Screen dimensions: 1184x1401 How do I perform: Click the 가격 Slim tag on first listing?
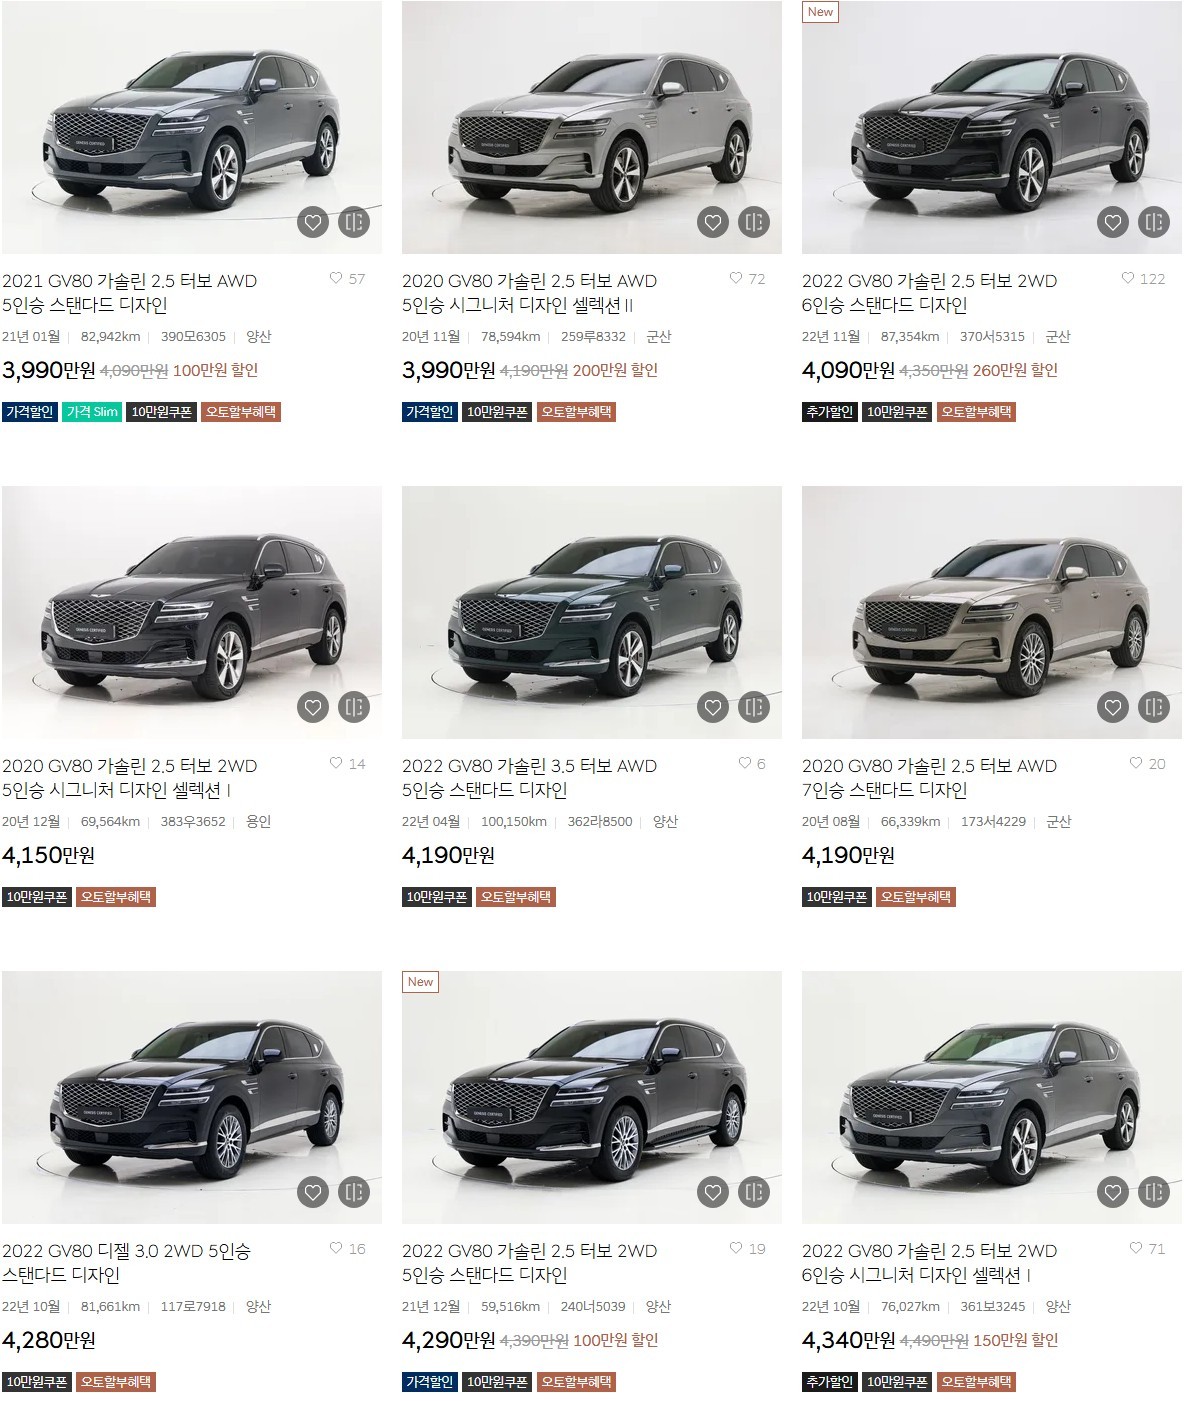[x=92, y=411]
